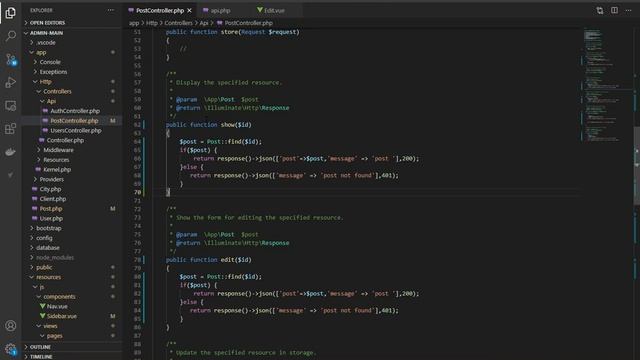Expand the .vscode folder

point(46,42)
